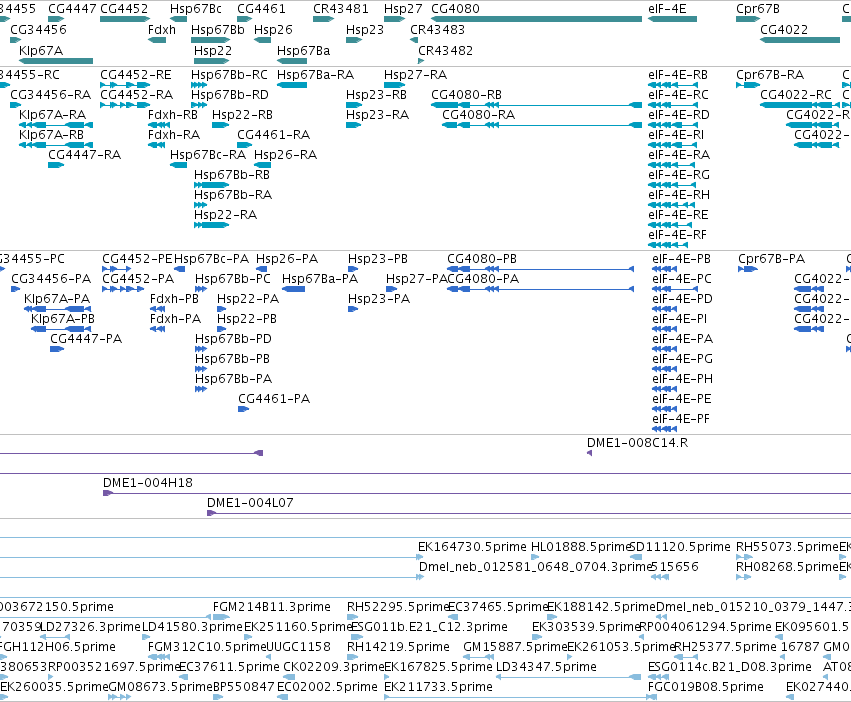This screenshot has width=851, height=702.
Task: Select protein label Fdxh-PA
Action: coord(175,319)
